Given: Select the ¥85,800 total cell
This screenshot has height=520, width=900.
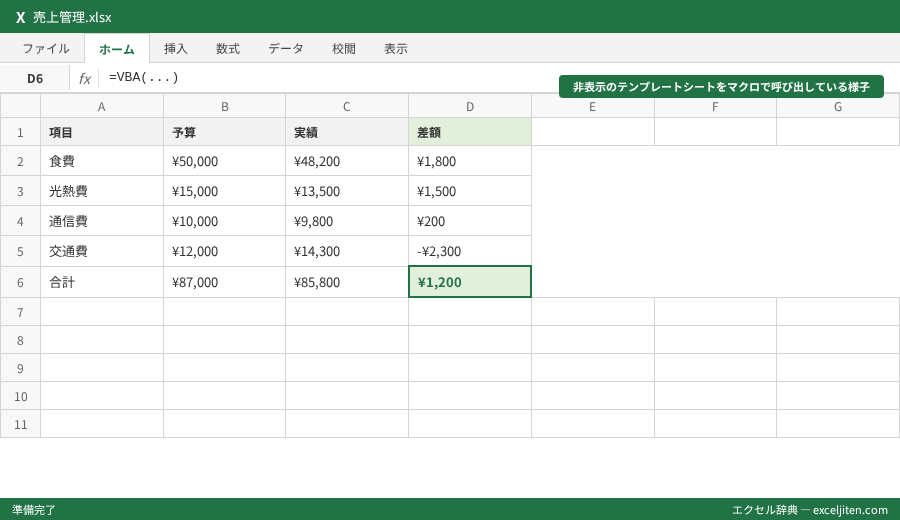Looking at the screenshot, I should coord(347,282).
